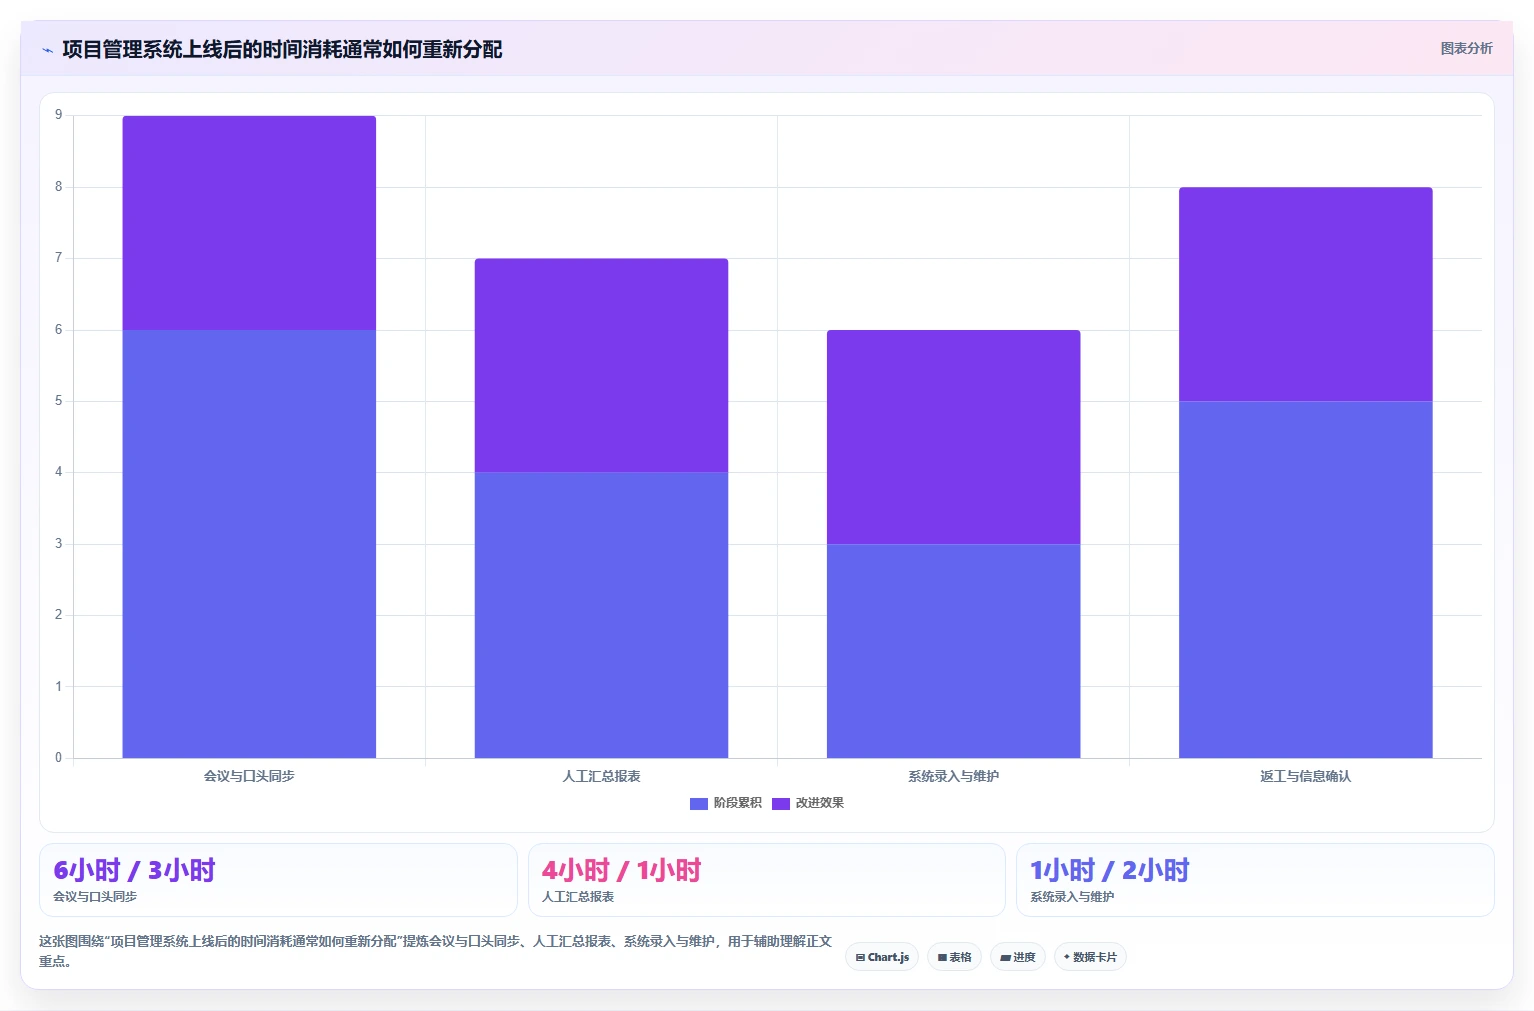Screen dimensions: 1534x1011
Task: Click the x-axis label 会议与口头同步
Action: pos(249,776)
